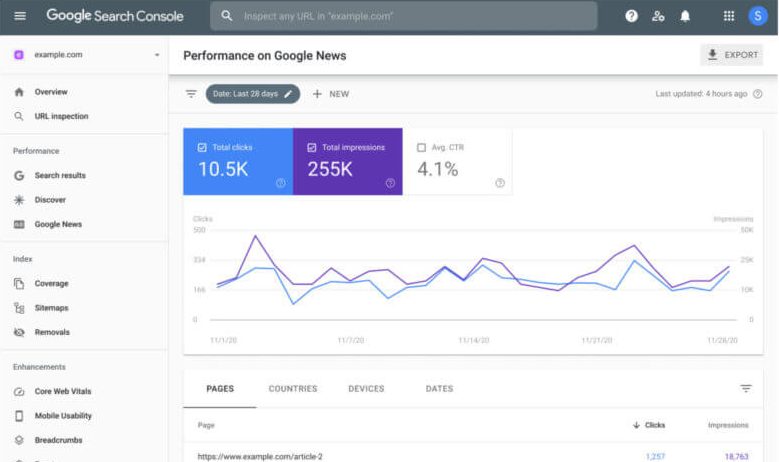Open the hamburger main menu
This screenshot has width=779, height=462.
[x=20, y=16]
